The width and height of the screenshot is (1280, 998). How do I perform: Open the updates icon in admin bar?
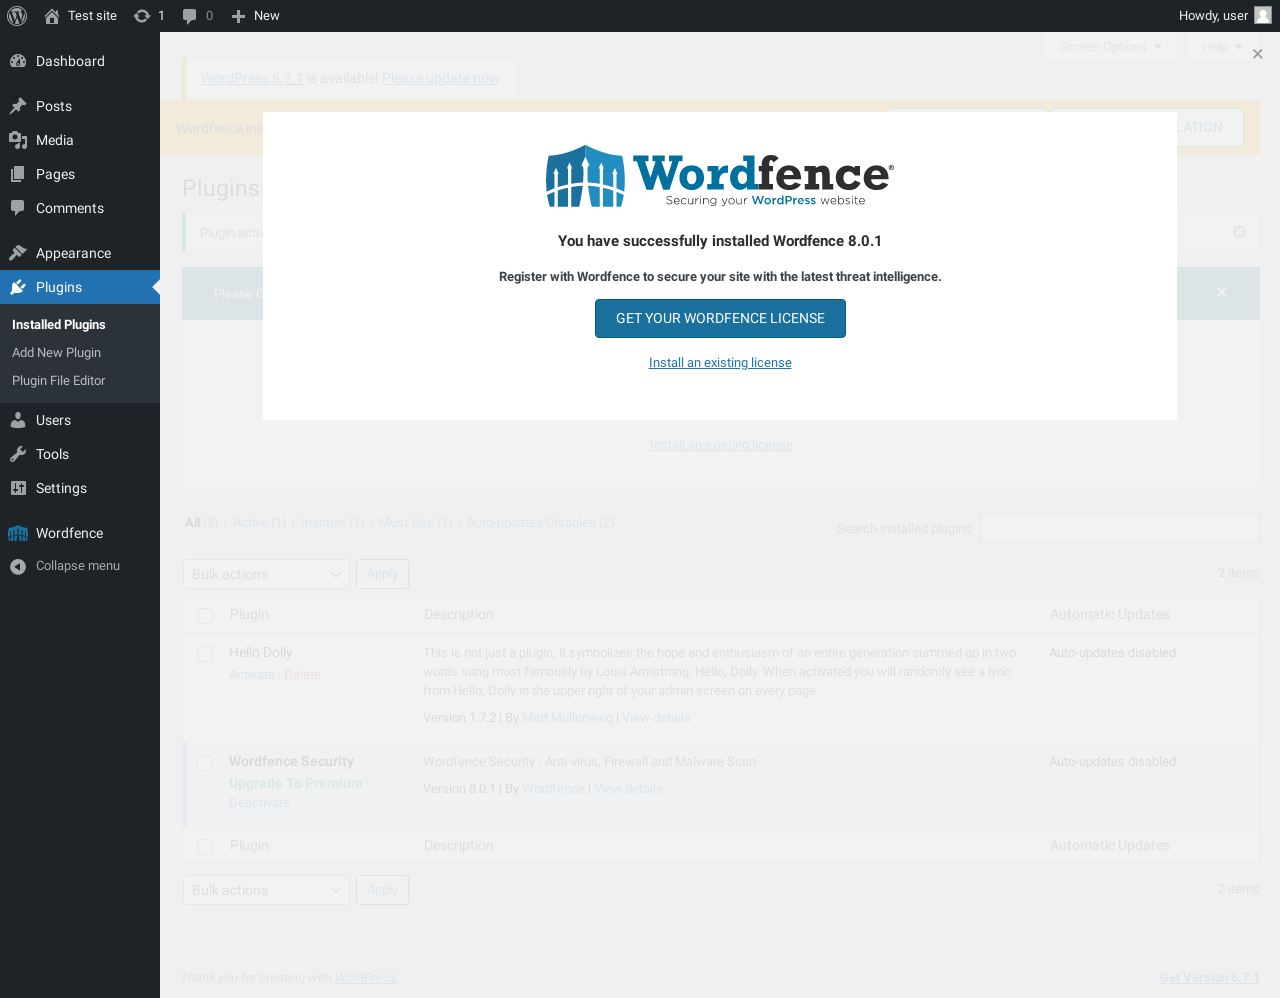click(142, 16)
